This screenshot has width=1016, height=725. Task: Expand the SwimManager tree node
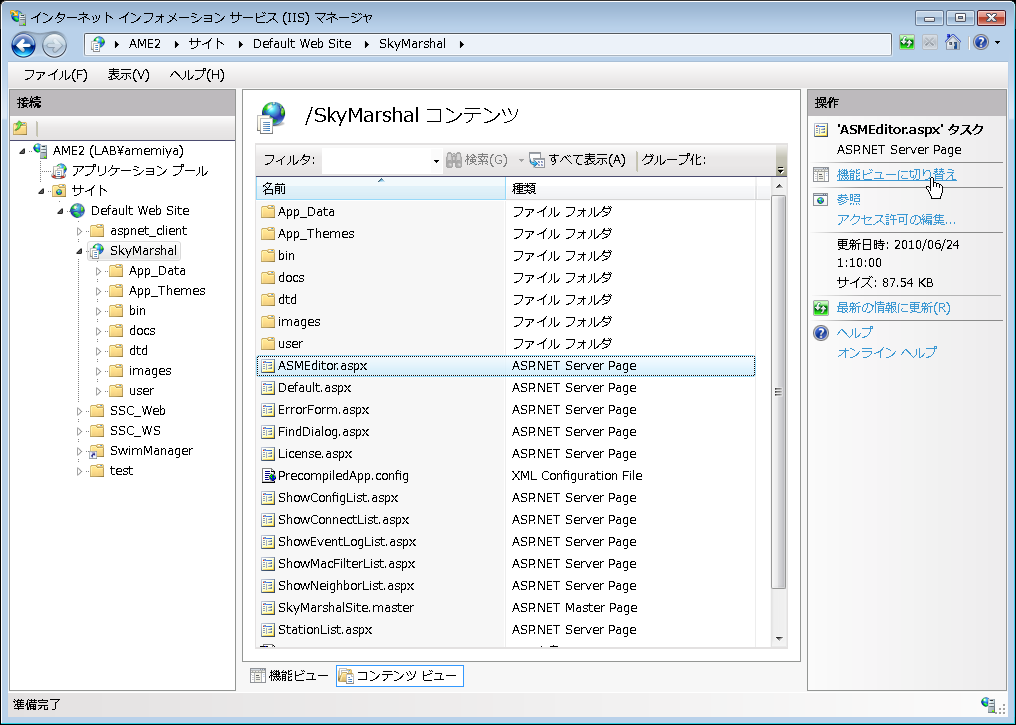79,452
